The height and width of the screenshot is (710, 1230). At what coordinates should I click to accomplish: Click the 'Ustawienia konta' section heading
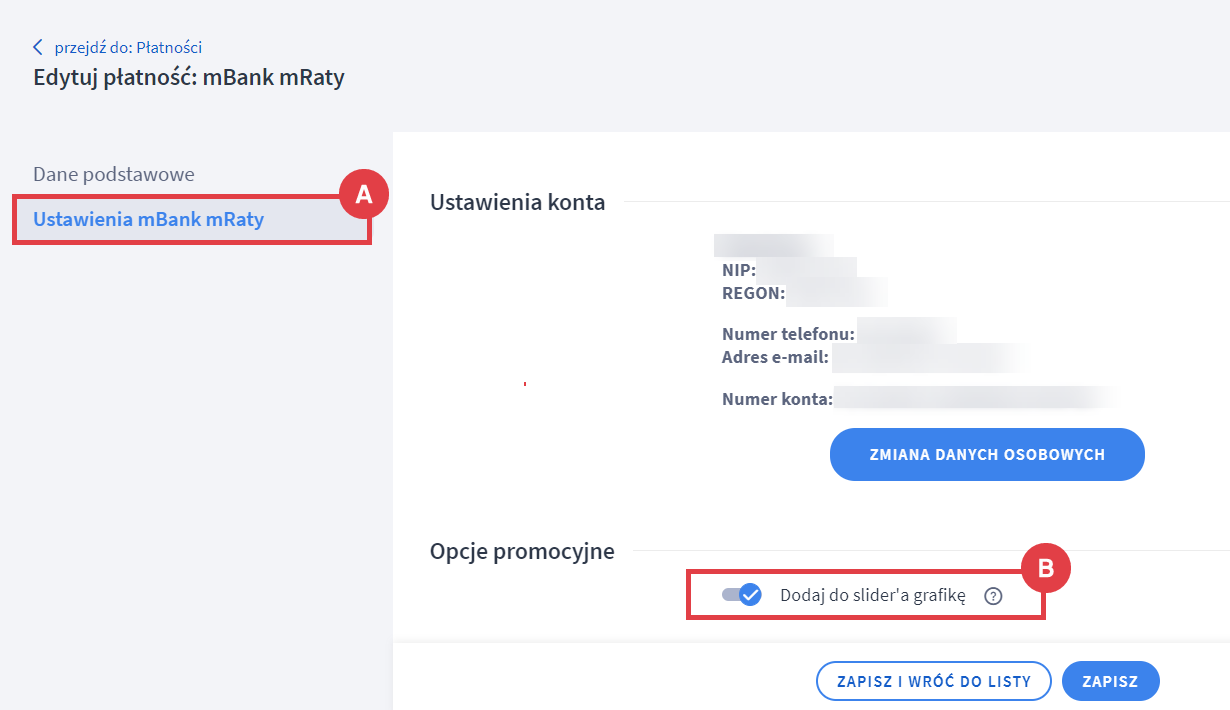[517, 202]
